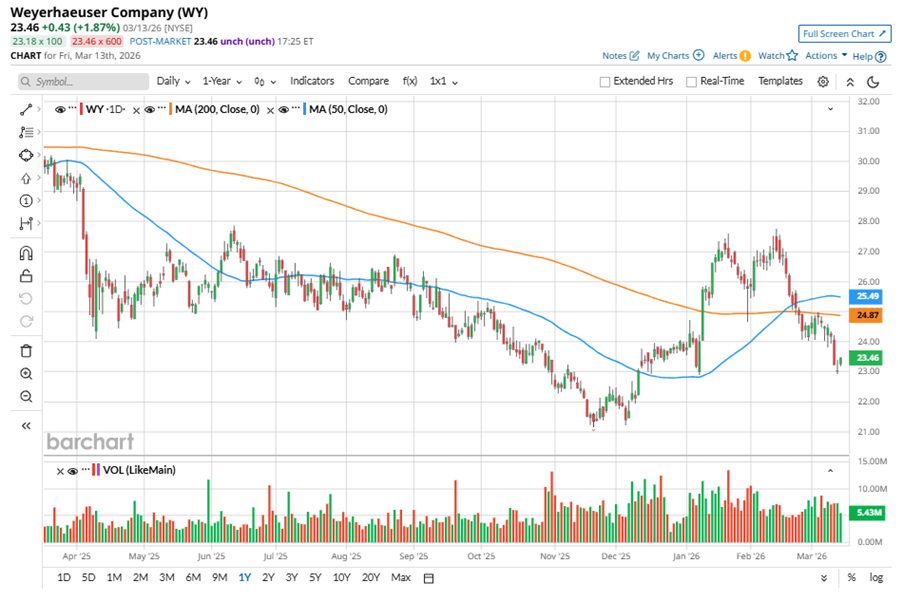Undo last chart action
Image resolution: width=903 pixels, height=601 pixels.
tap(26, 298)
